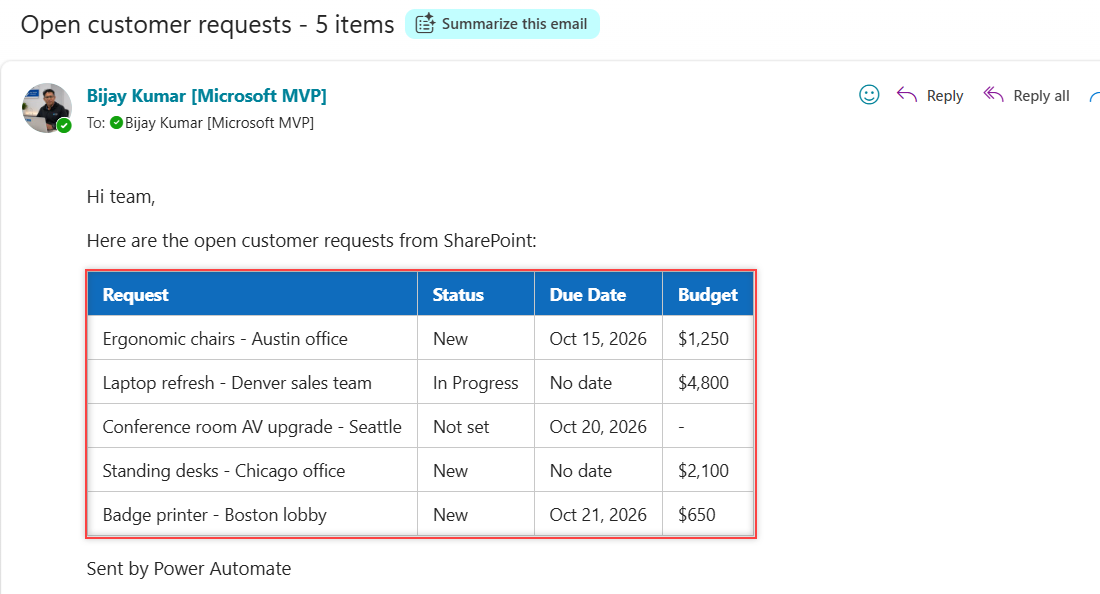Screen dimensions: 1100x594
Task: Click the Reply button
Action: coord(930,95)
